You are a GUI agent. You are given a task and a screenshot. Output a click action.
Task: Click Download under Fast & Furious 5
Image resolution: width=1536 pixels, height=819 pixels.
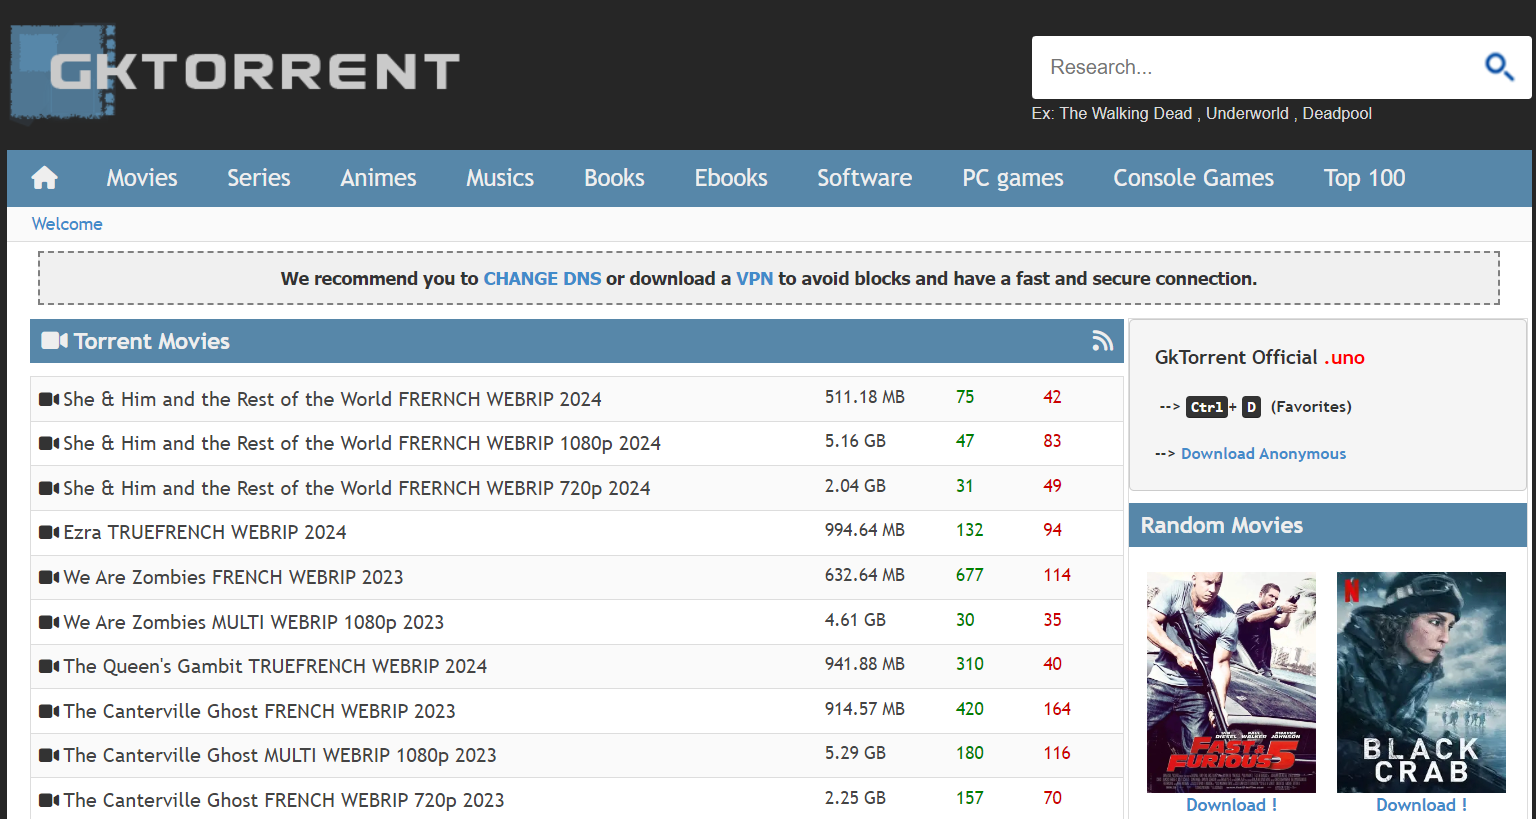pos(1231,805)
